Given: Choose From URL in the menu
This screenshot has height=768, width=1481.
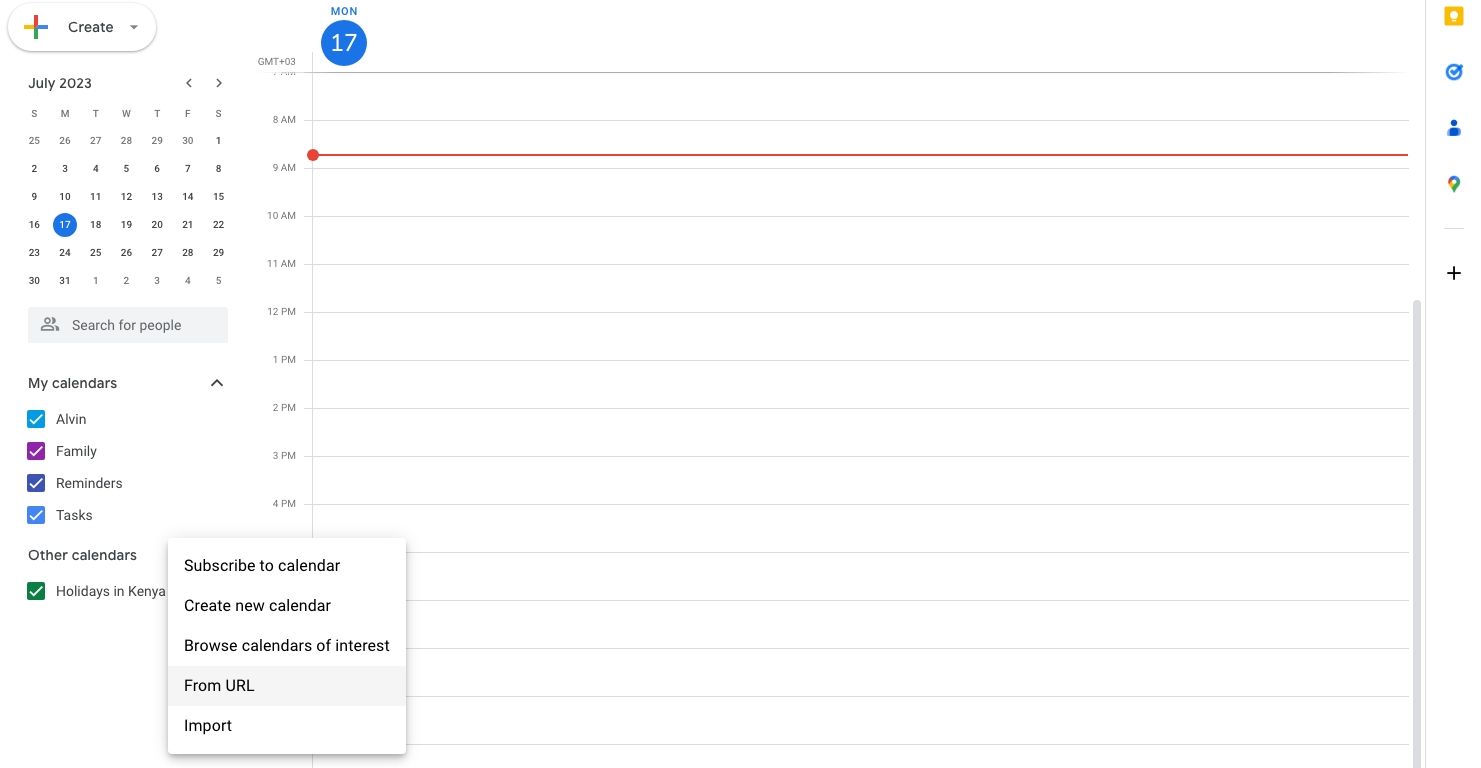Looking at the screenshot, I should [x=218, y=685].
